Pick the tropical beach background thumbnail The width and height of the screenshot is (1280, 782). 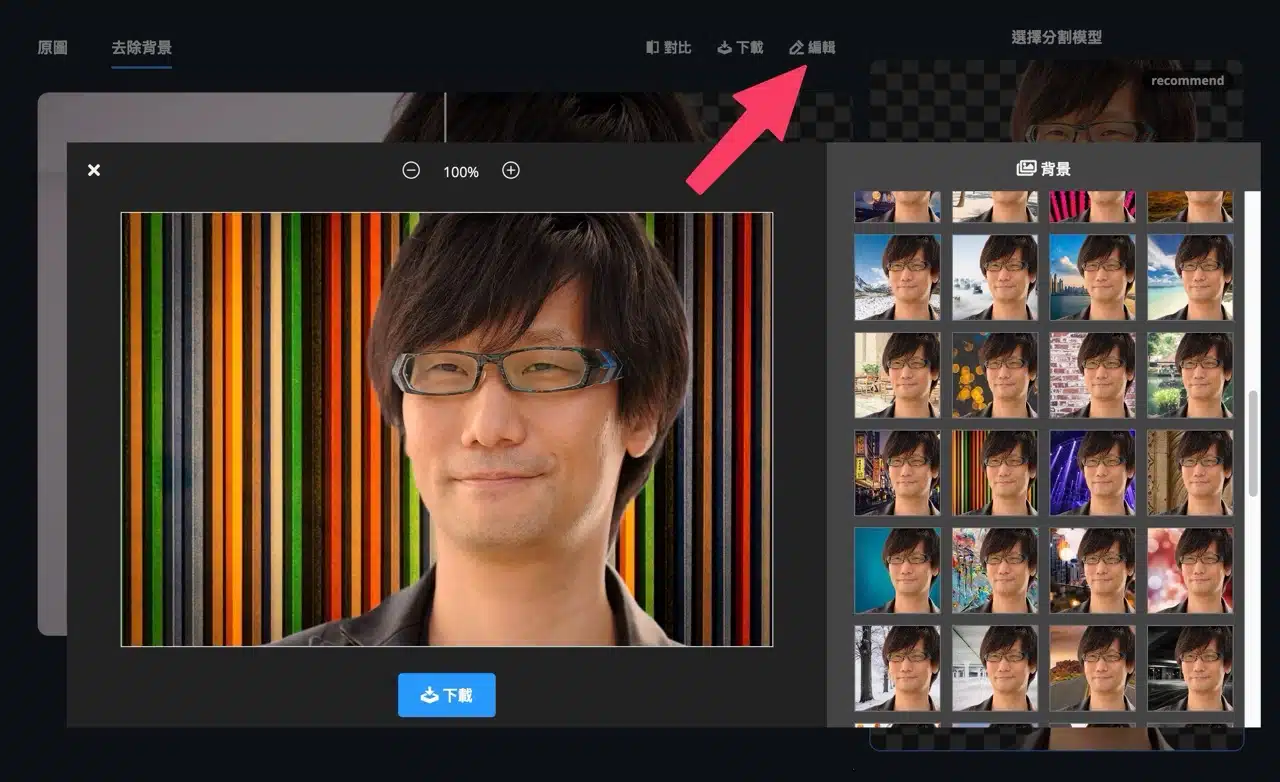click(1190, 277)
